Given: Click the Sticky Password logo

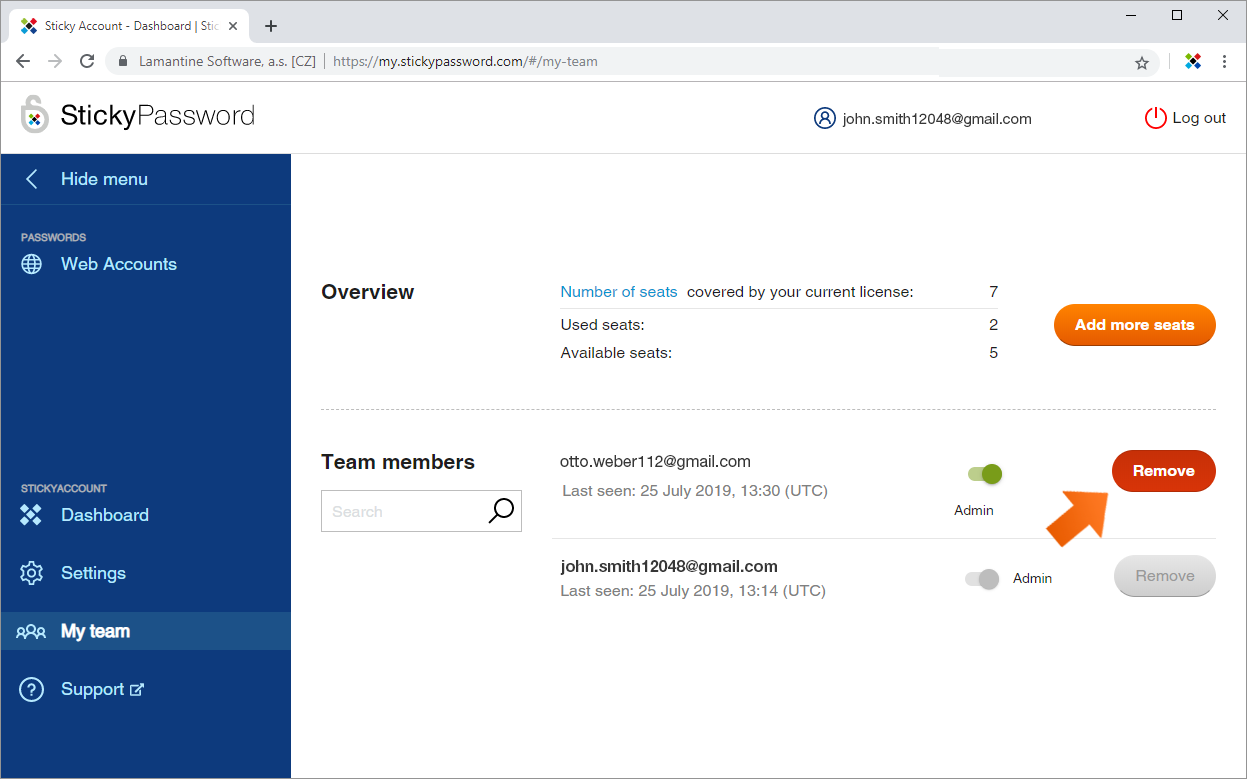Looking at the screenshot, I should (x=138, y=116).
